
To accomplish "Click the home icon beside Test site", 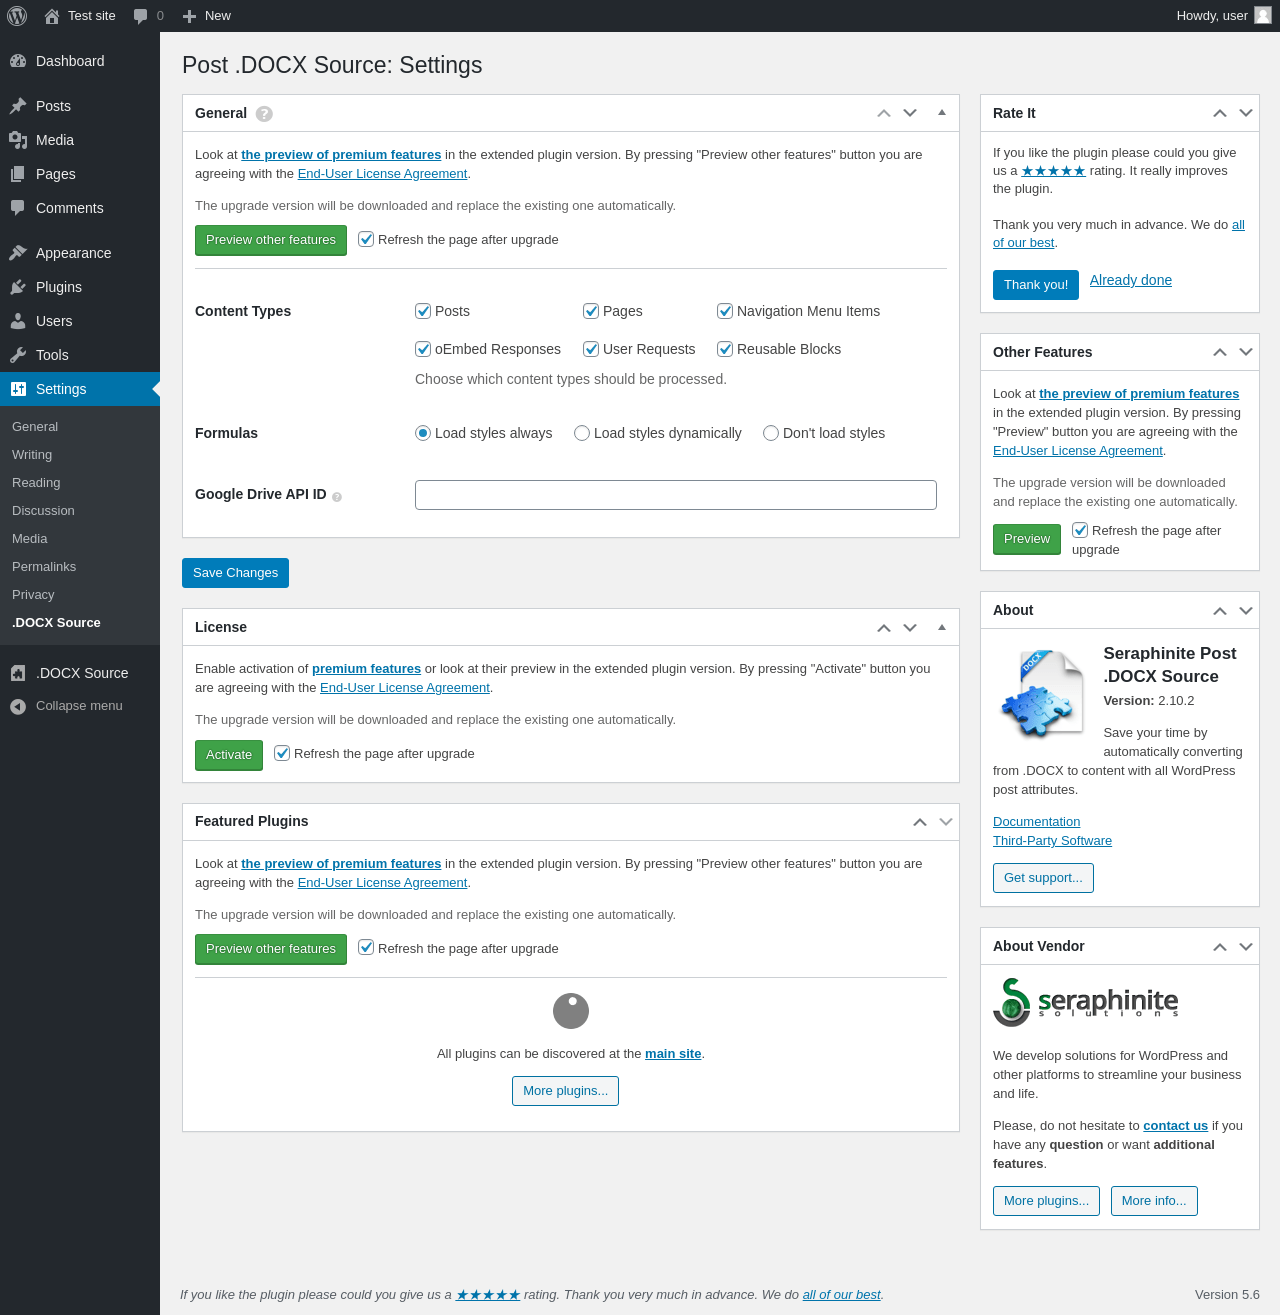I will (52, 16).
